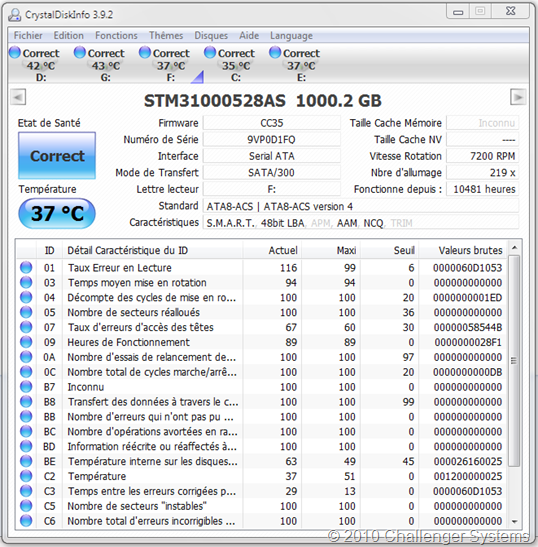
Task: Click status orb for ID B7 row
Action: coord(26,387)
